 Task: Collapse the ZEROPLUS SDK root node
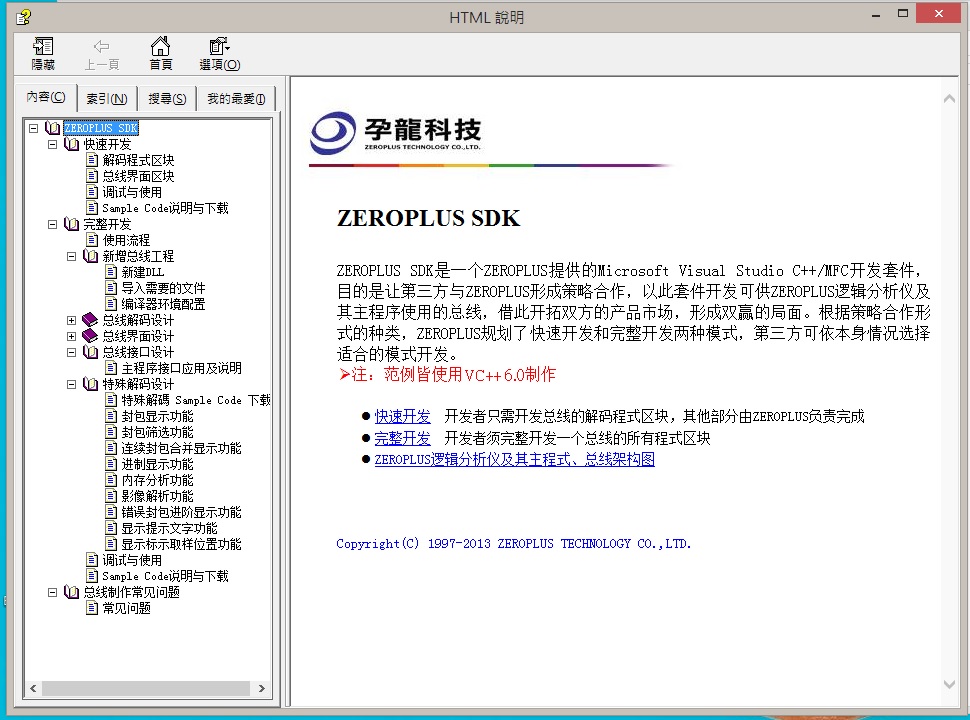click(33, 128)
